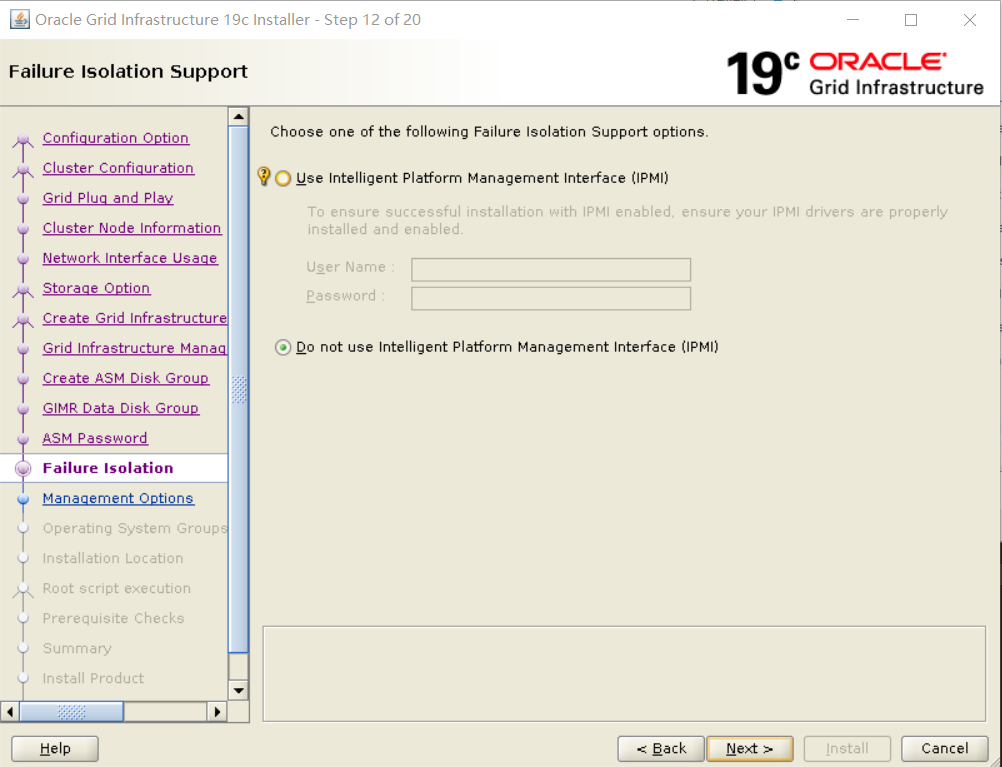
Task: Open Network Interface Usage step
Action: coord(130,258)
